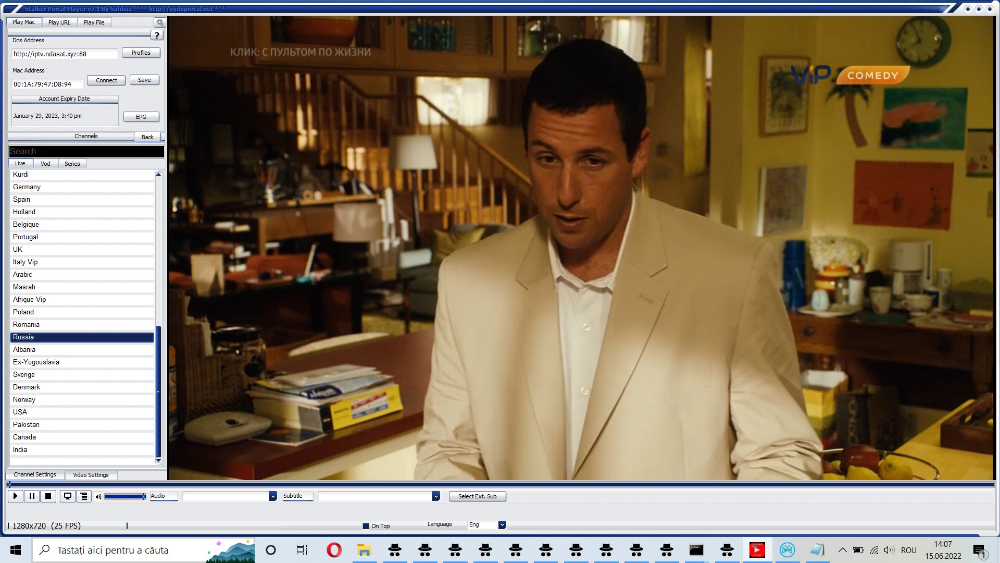The image size is (1000, 563).
Task: Click Select Ext. Sub button
Action: tap(478, 496)
